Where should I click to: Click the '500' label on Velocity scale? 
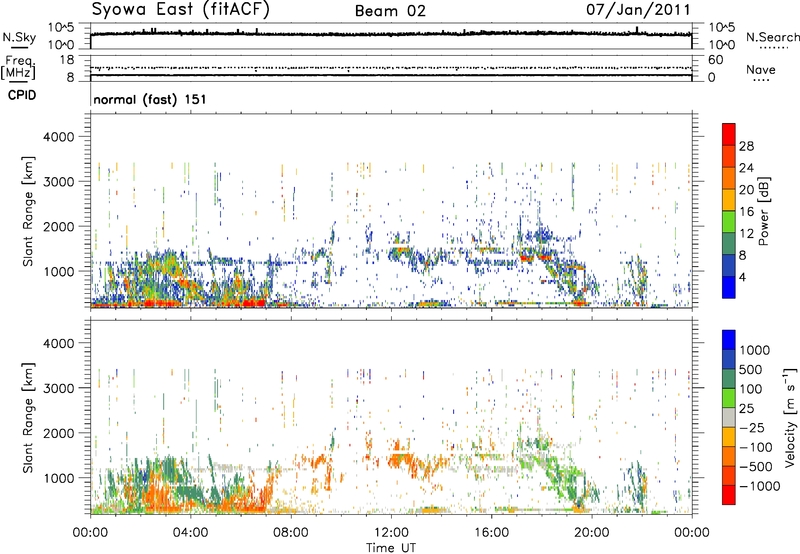pyautogui.click(x=751, y=370)
